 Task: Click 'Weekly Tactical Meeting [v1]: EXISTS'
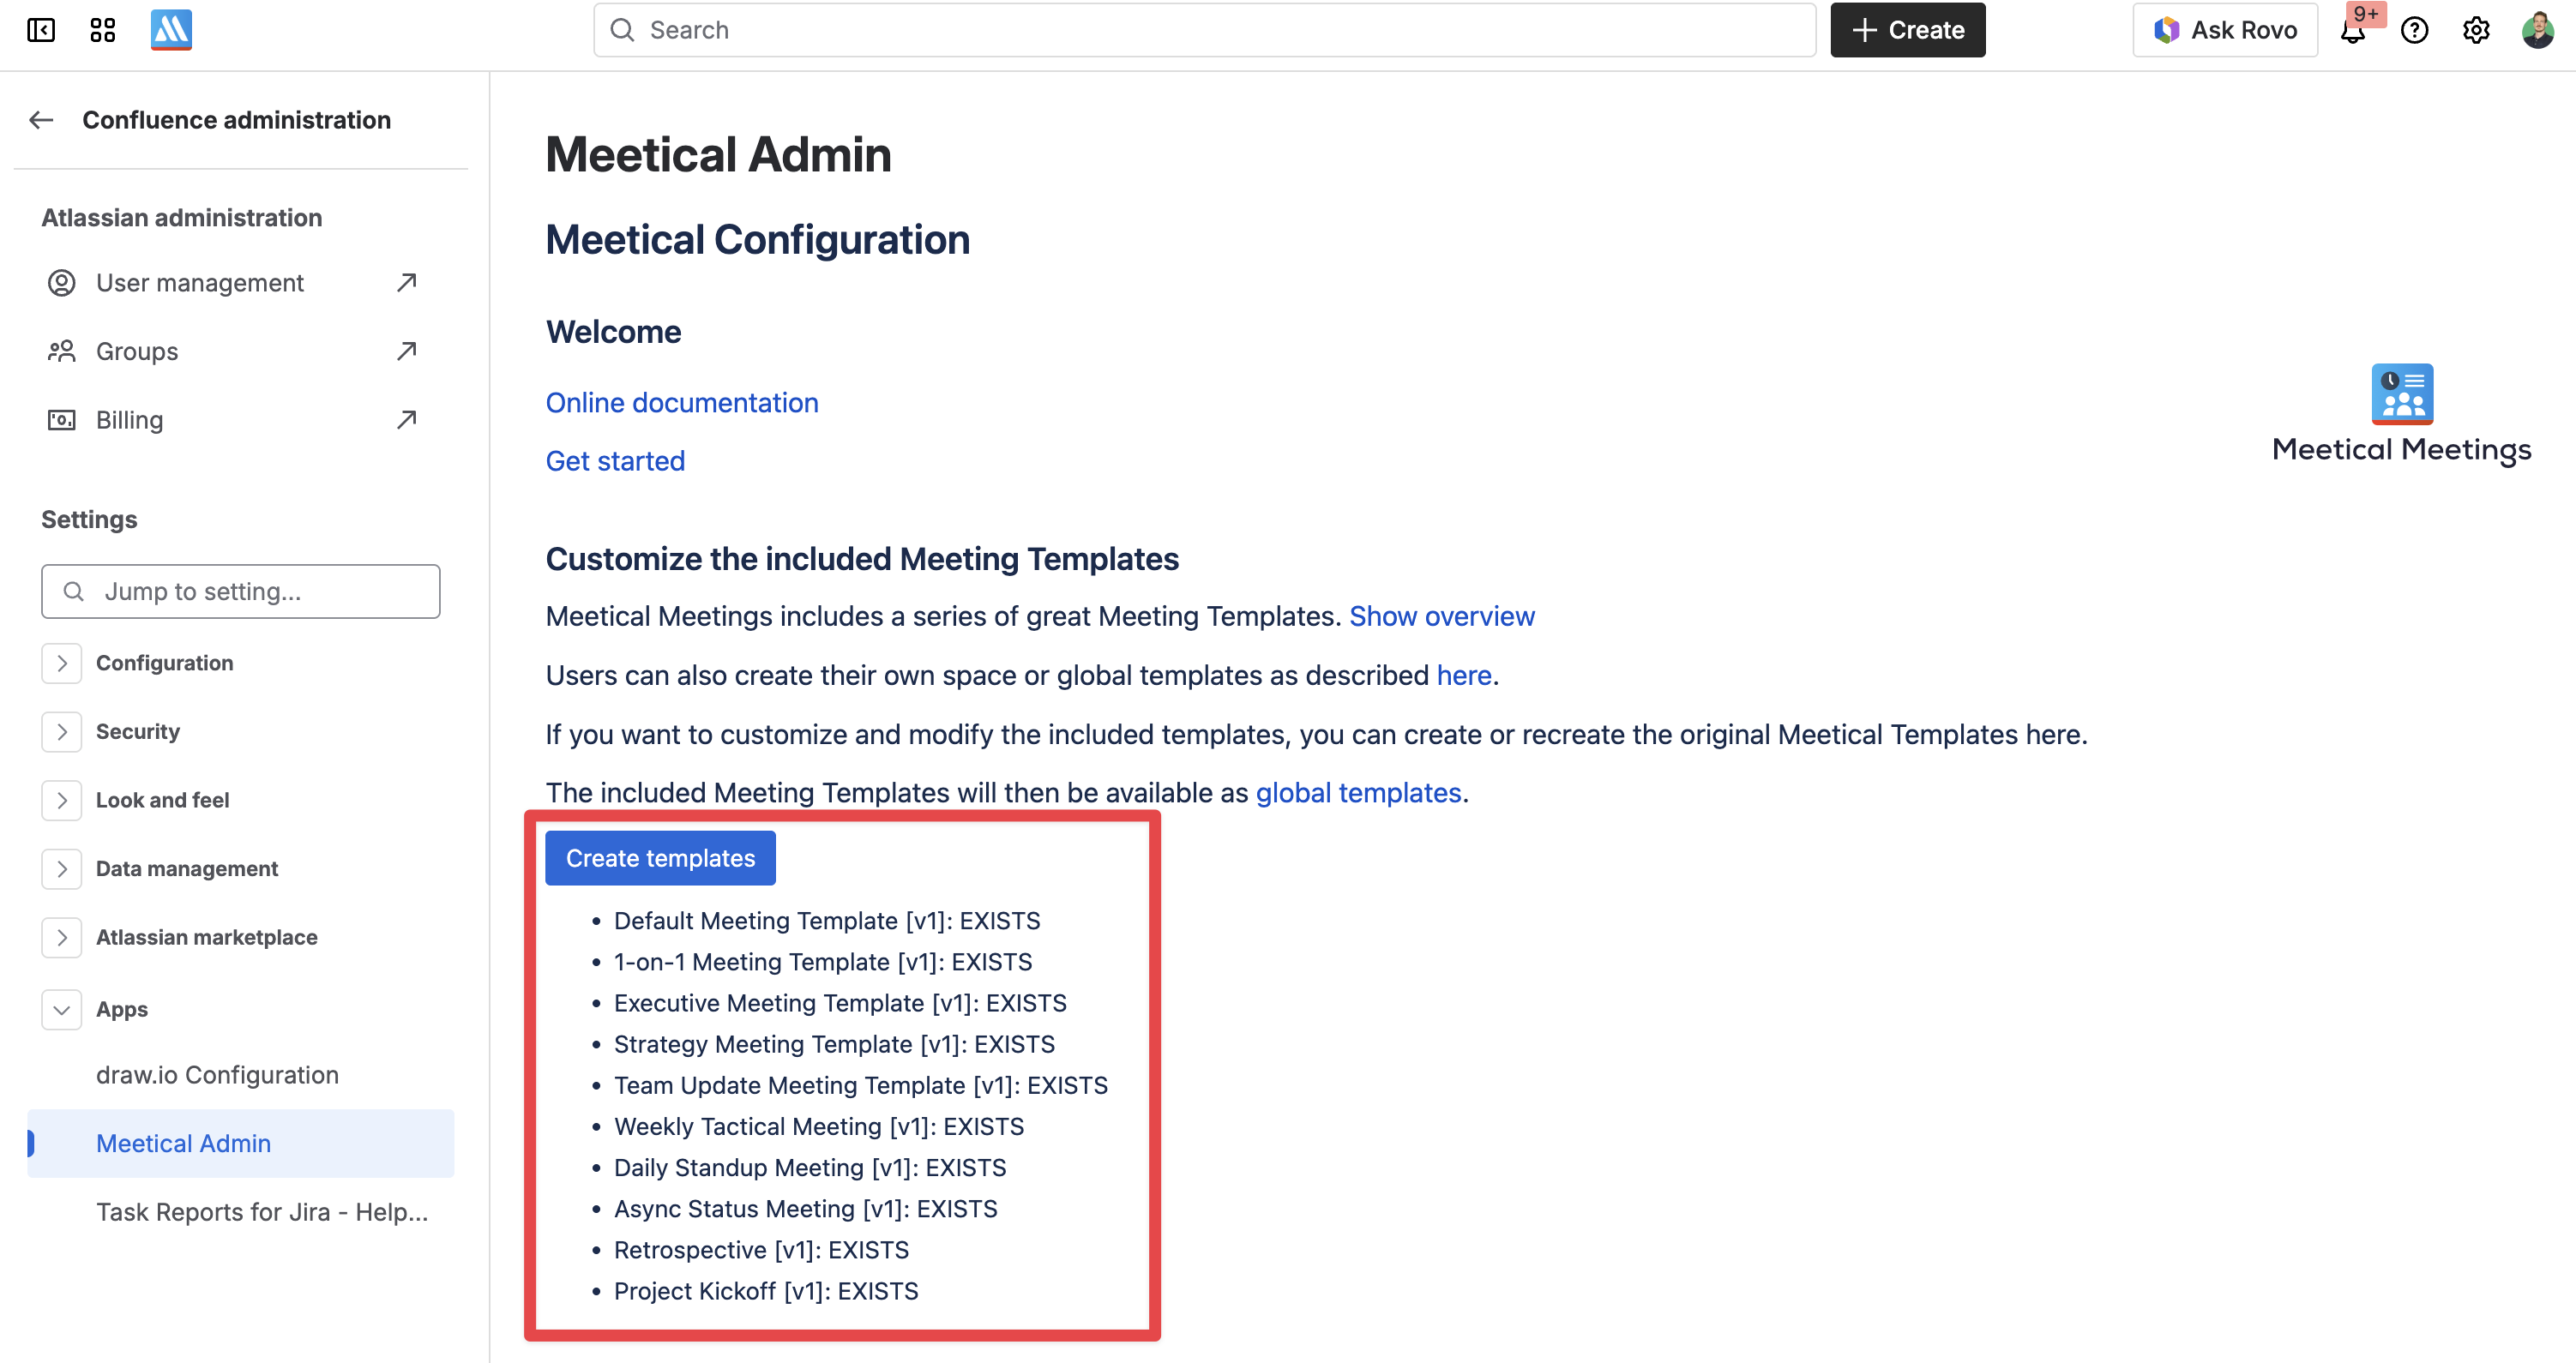(819, 1127)
